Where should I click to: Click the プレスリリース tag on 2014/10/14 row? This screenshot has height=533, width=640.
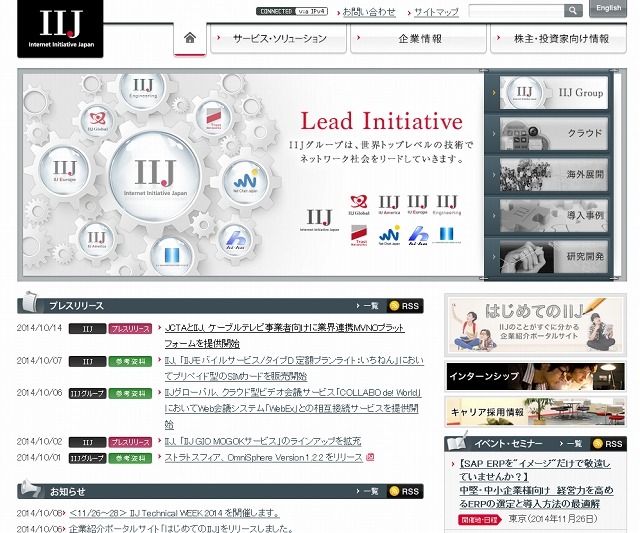(x=130, y=329)
